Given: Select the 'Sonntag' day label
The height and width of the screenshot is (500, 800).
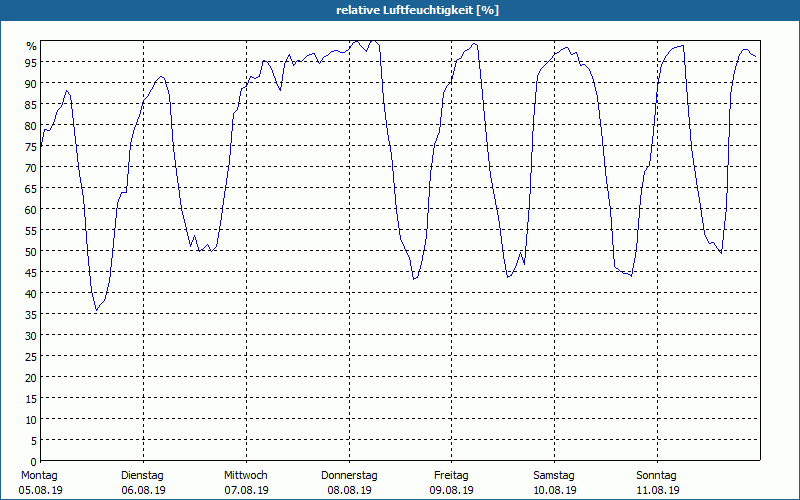Looking at the screenshot, I should [x=657, y=475].
